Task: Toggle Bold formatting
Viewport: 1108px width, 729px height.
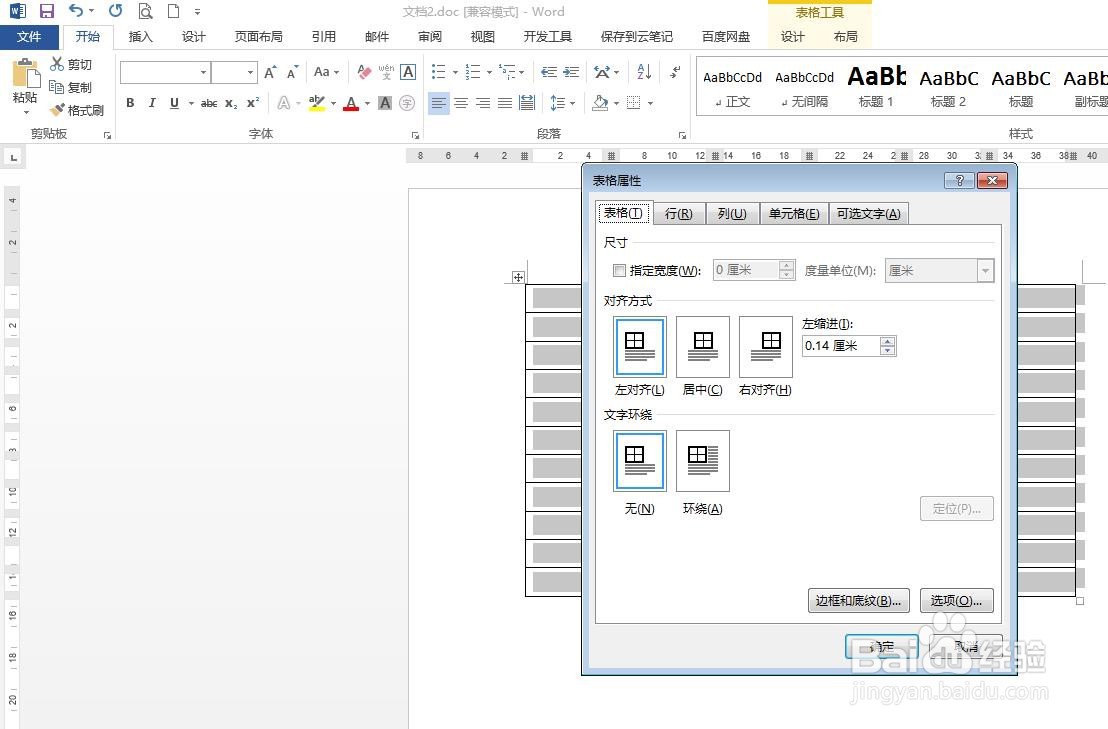Action: click(x=130, y=103)
